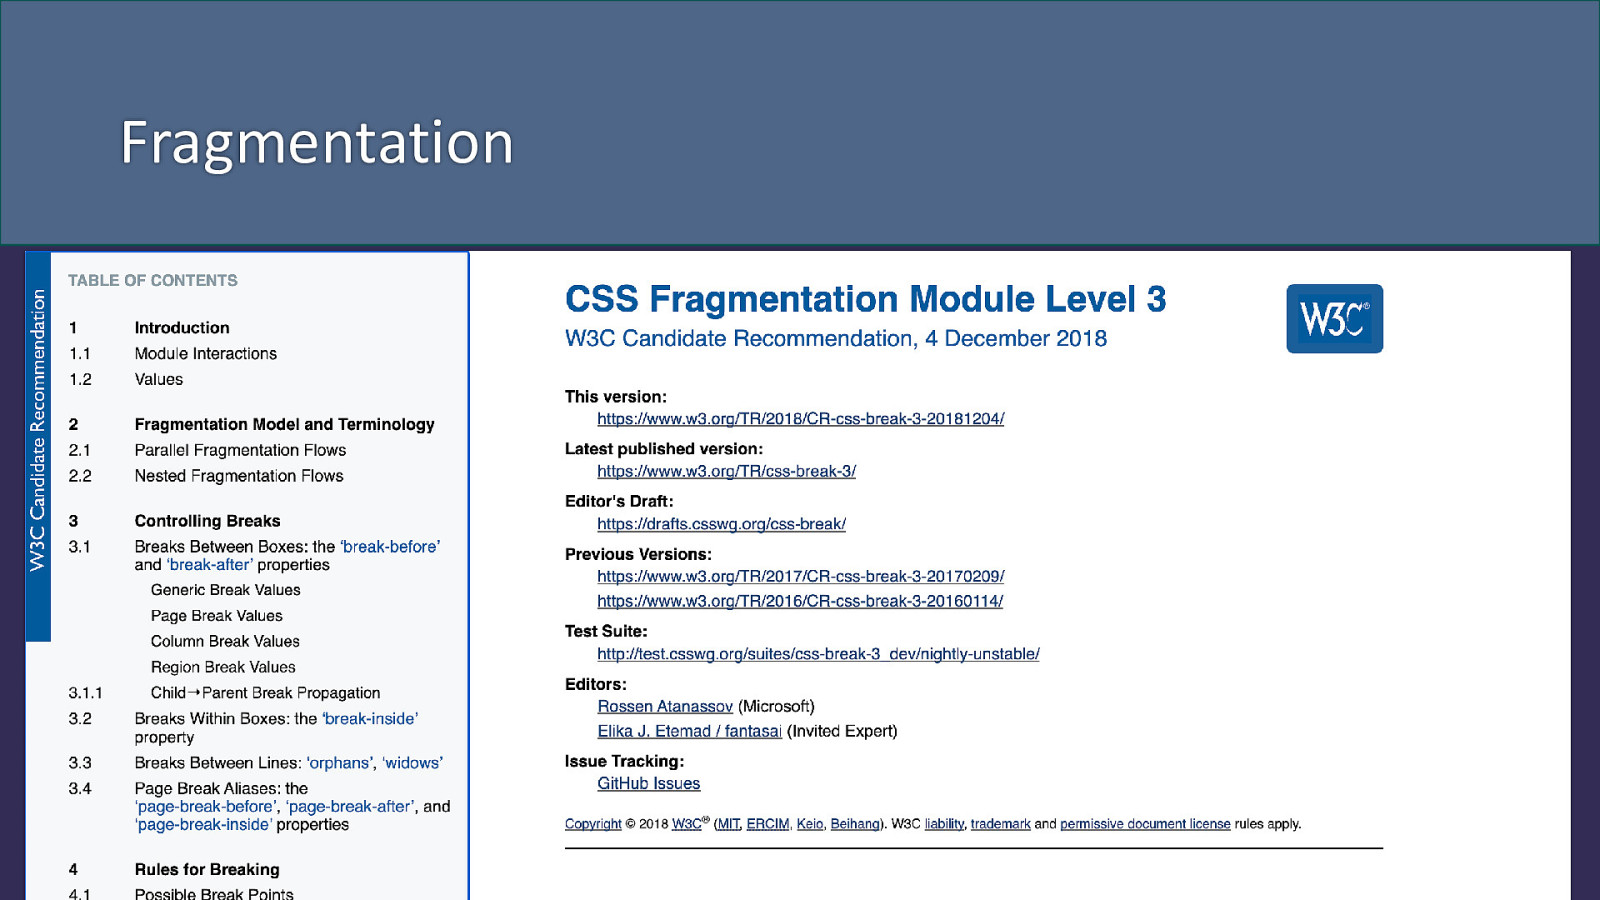Click the trademark link

[x=1001, y=824]
